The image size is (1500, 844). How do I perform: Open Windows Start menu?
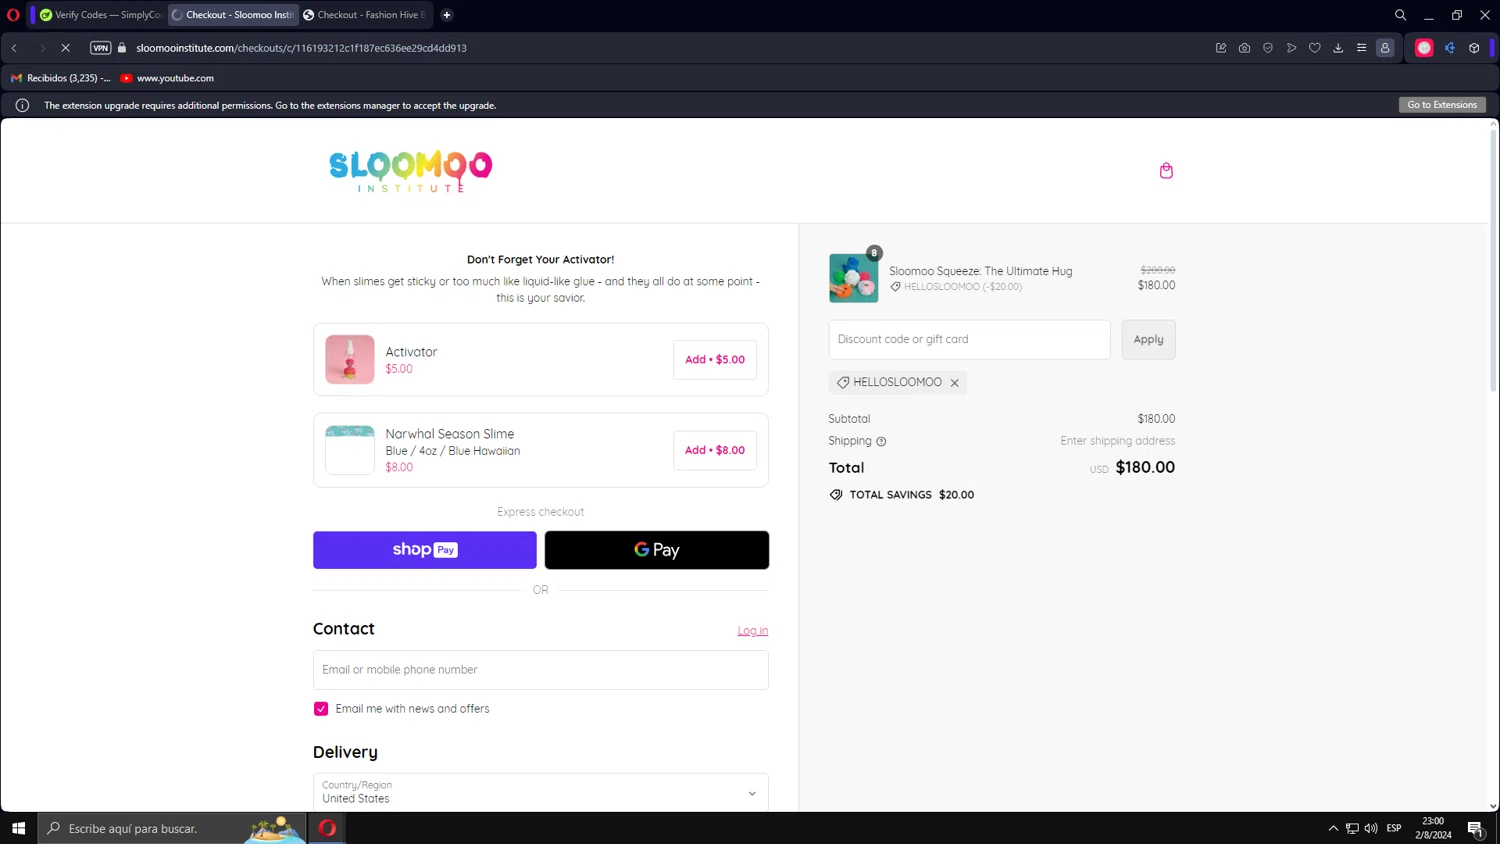18,828
